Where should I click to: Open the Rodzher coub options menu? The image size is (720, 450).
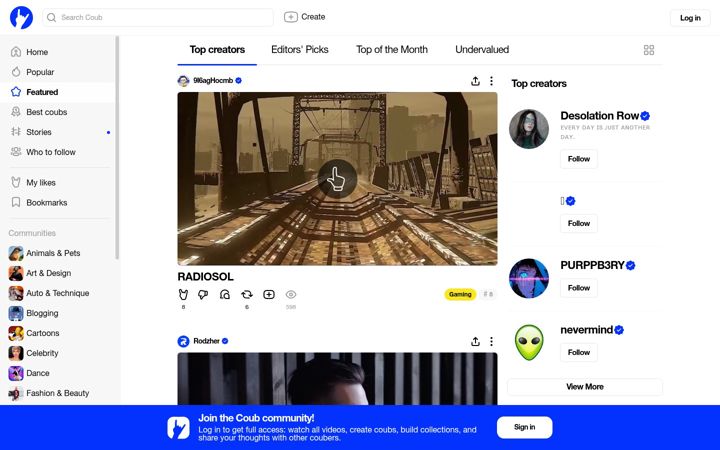click(491, 341)
